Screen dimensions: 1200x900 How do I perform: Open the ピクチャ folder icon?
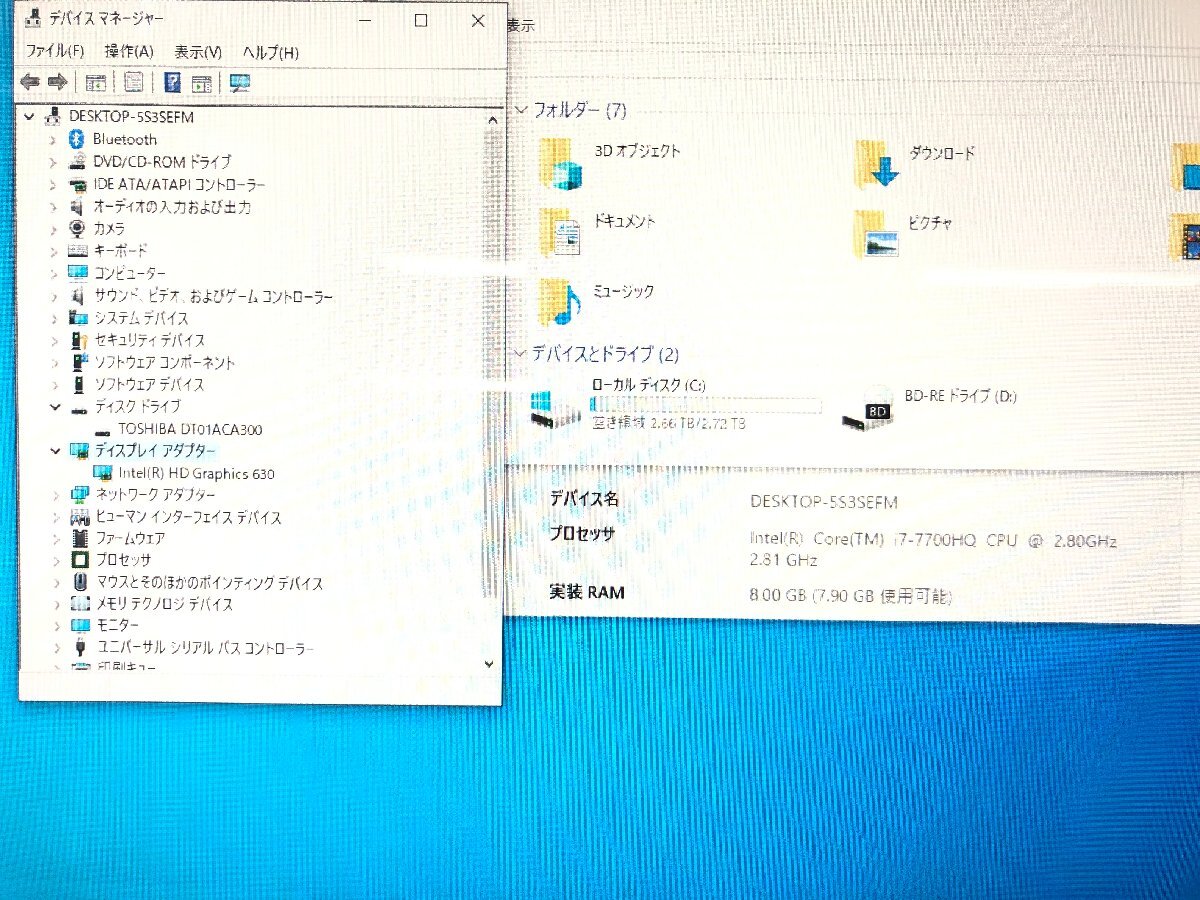click(877, 234)
